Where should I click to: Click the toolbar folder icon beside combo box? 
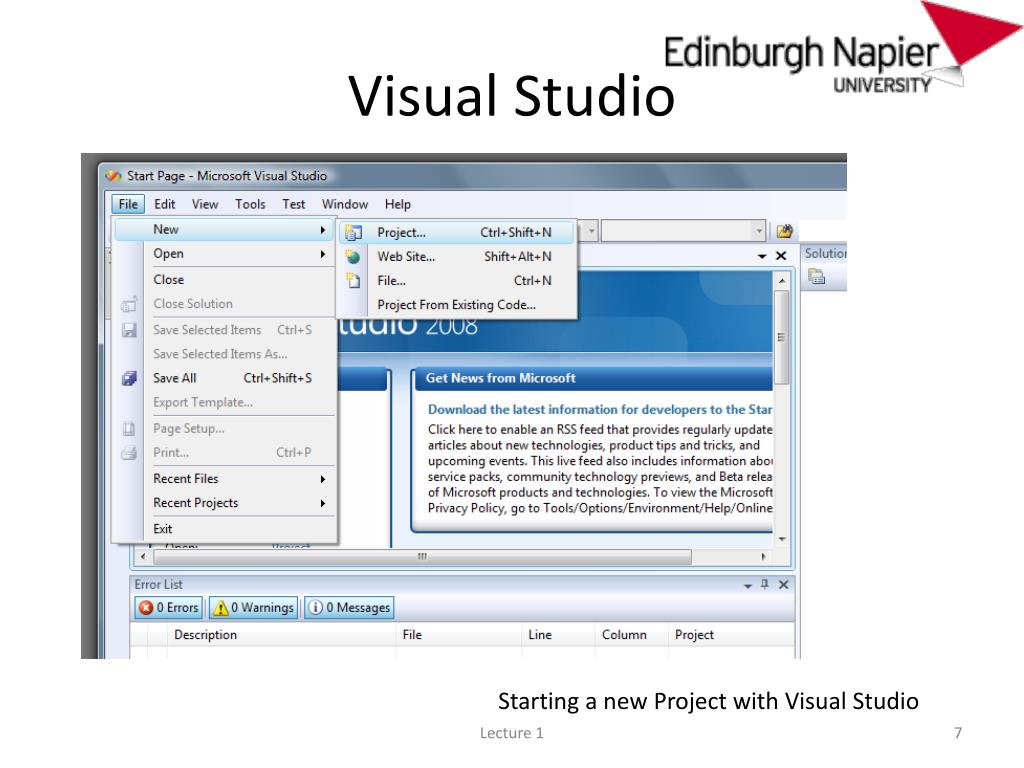tap(784, 231)
